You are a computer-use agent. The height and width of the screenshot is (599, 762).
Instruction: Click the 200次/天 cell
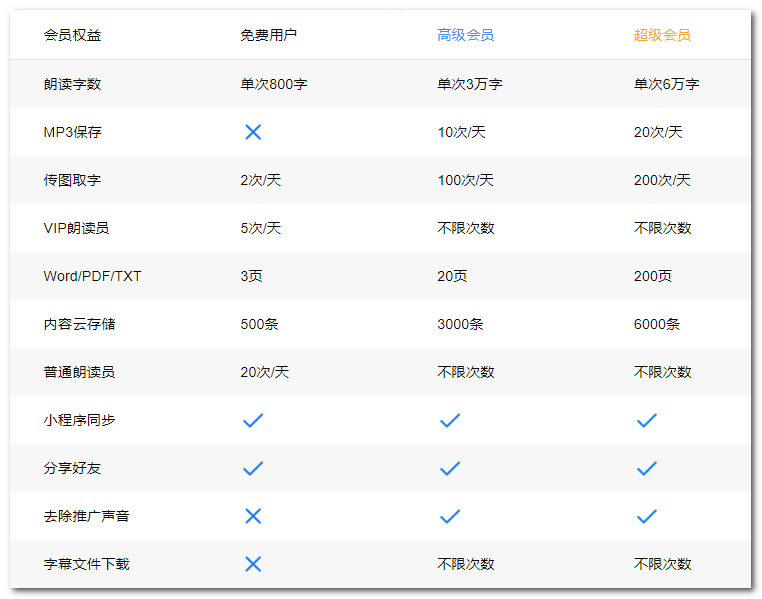(x=662, y=180)
